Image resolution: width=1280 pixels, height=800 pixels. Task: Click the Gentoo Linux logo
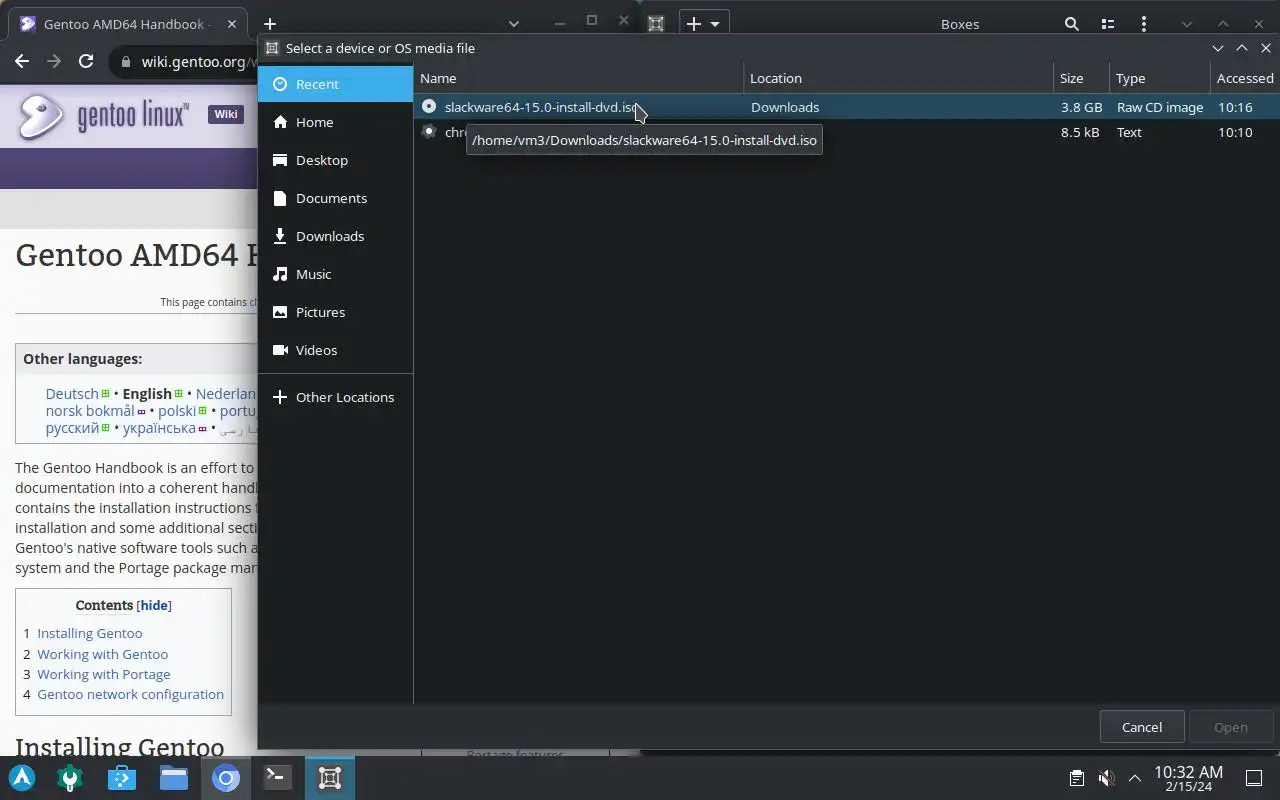pyautogui.click(x=104, y=116)
